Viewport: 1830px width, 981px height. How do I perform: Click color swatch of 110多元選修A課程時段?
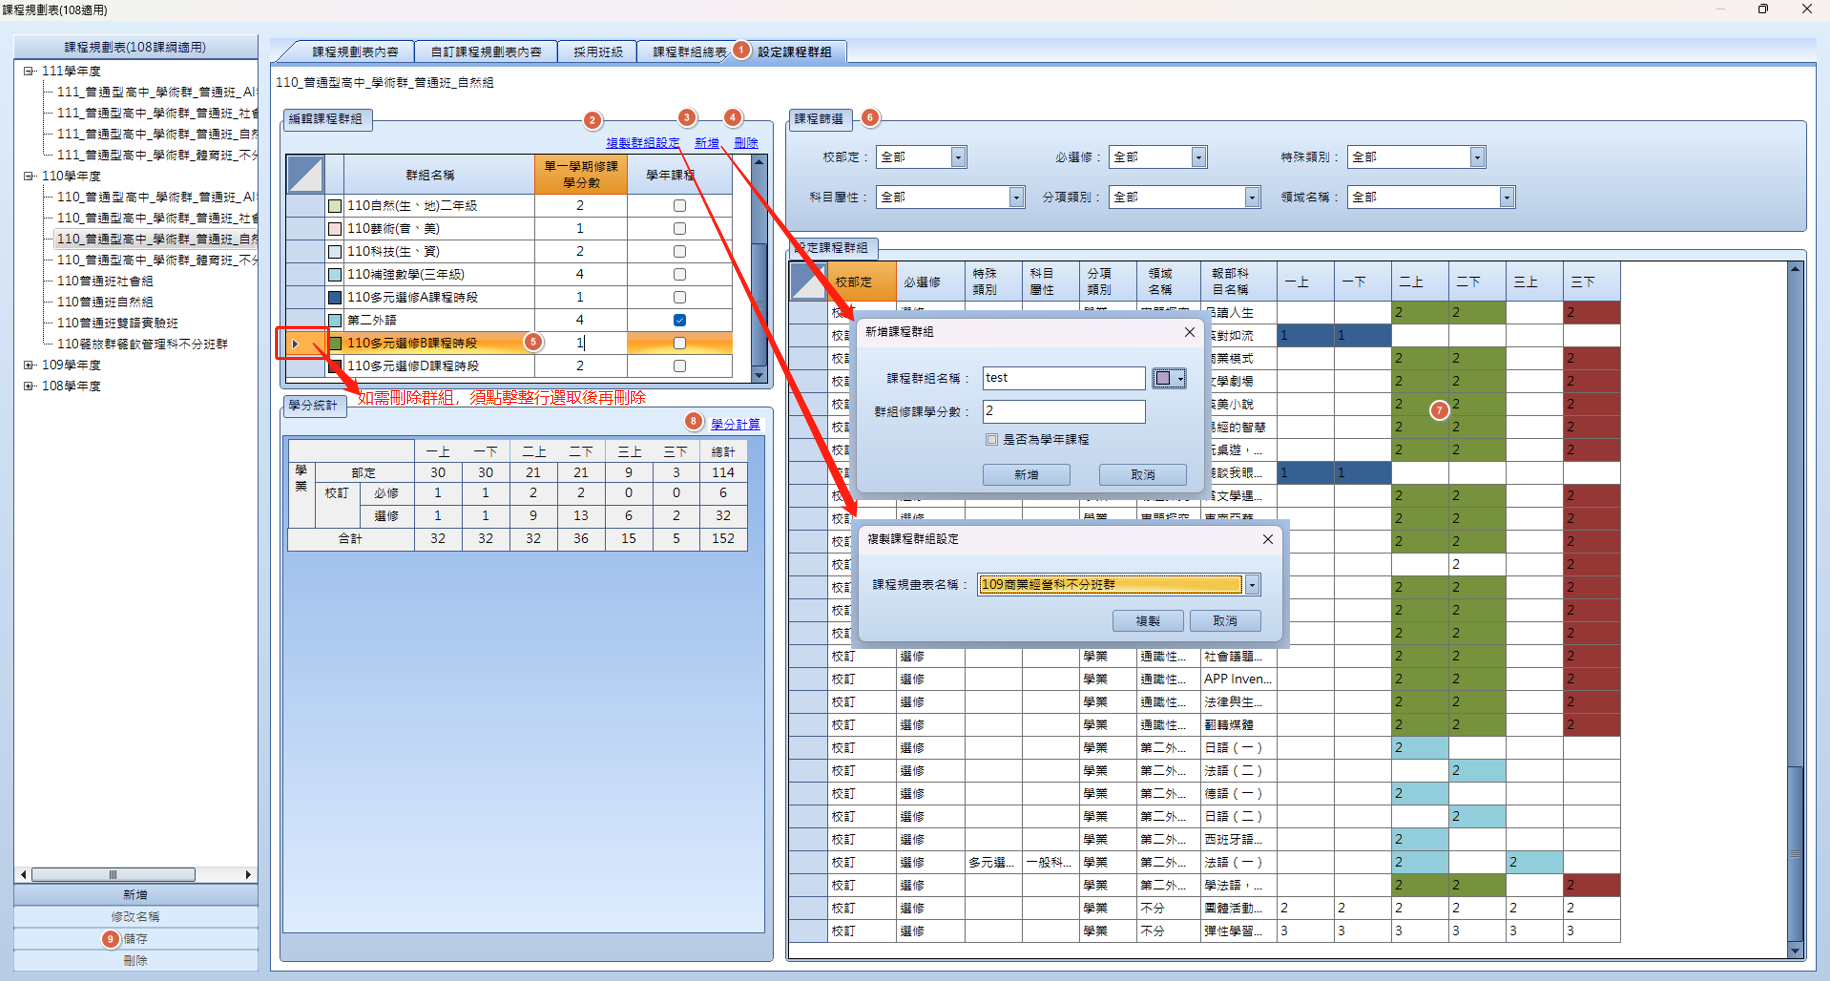335,297
